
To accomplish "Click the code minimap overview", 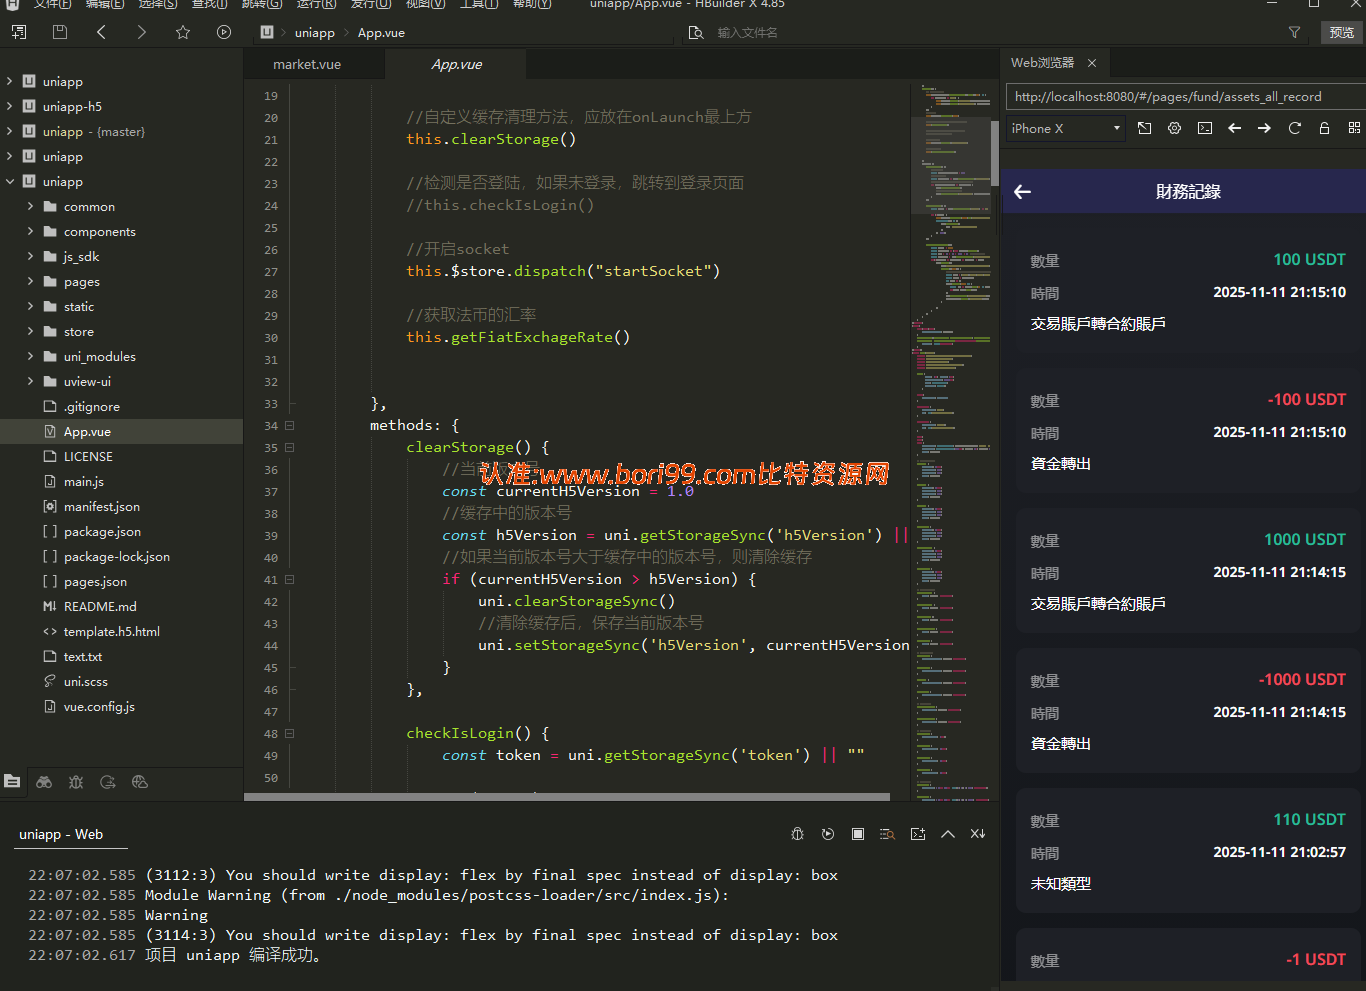I will (x=951, y=440).
